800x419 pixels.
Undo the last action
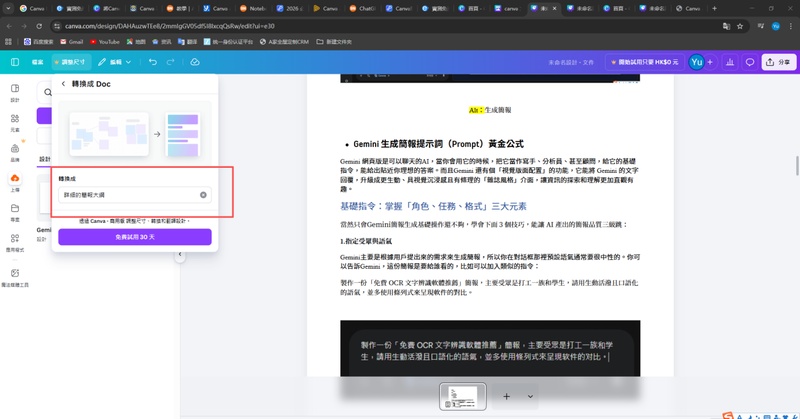tap(153, 62)
